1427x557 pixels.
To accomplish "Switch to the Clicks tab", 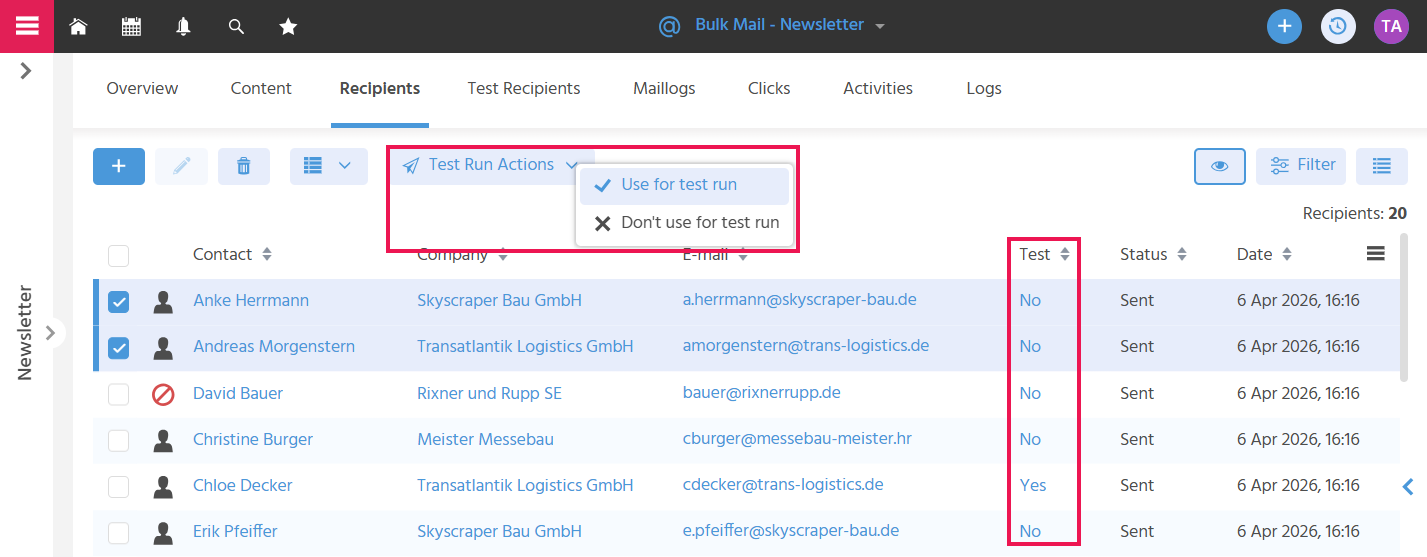I will pos(769,88).
